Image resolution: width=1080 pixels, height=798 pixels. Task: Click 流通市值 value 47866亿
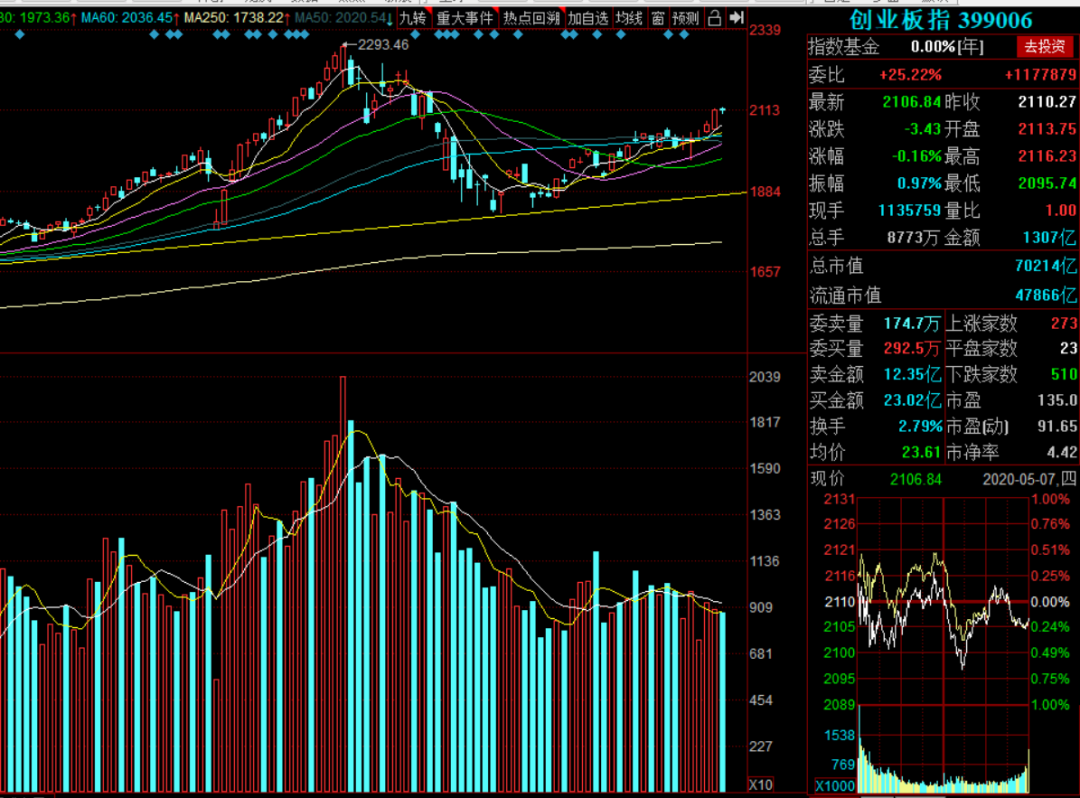(1046, 295)
